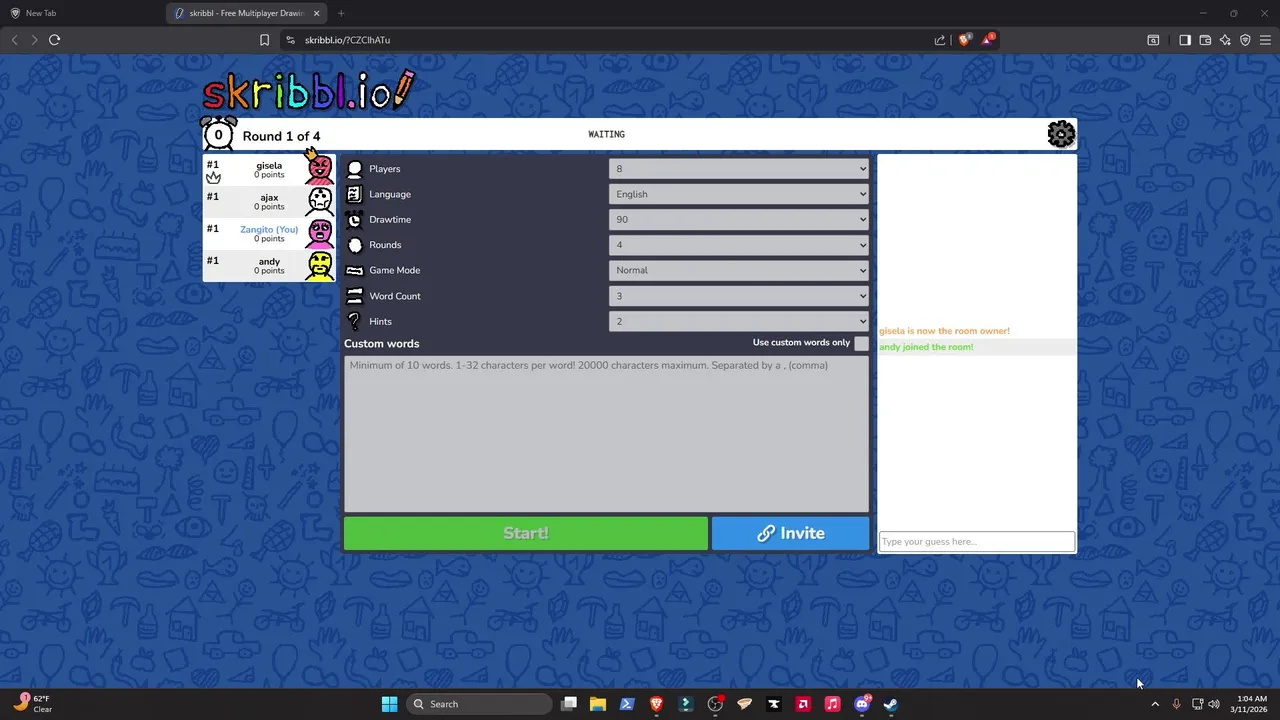Open the Rounds dropdown showing 4
Viewport: 1280px width, 720px height.
[739, 245]
